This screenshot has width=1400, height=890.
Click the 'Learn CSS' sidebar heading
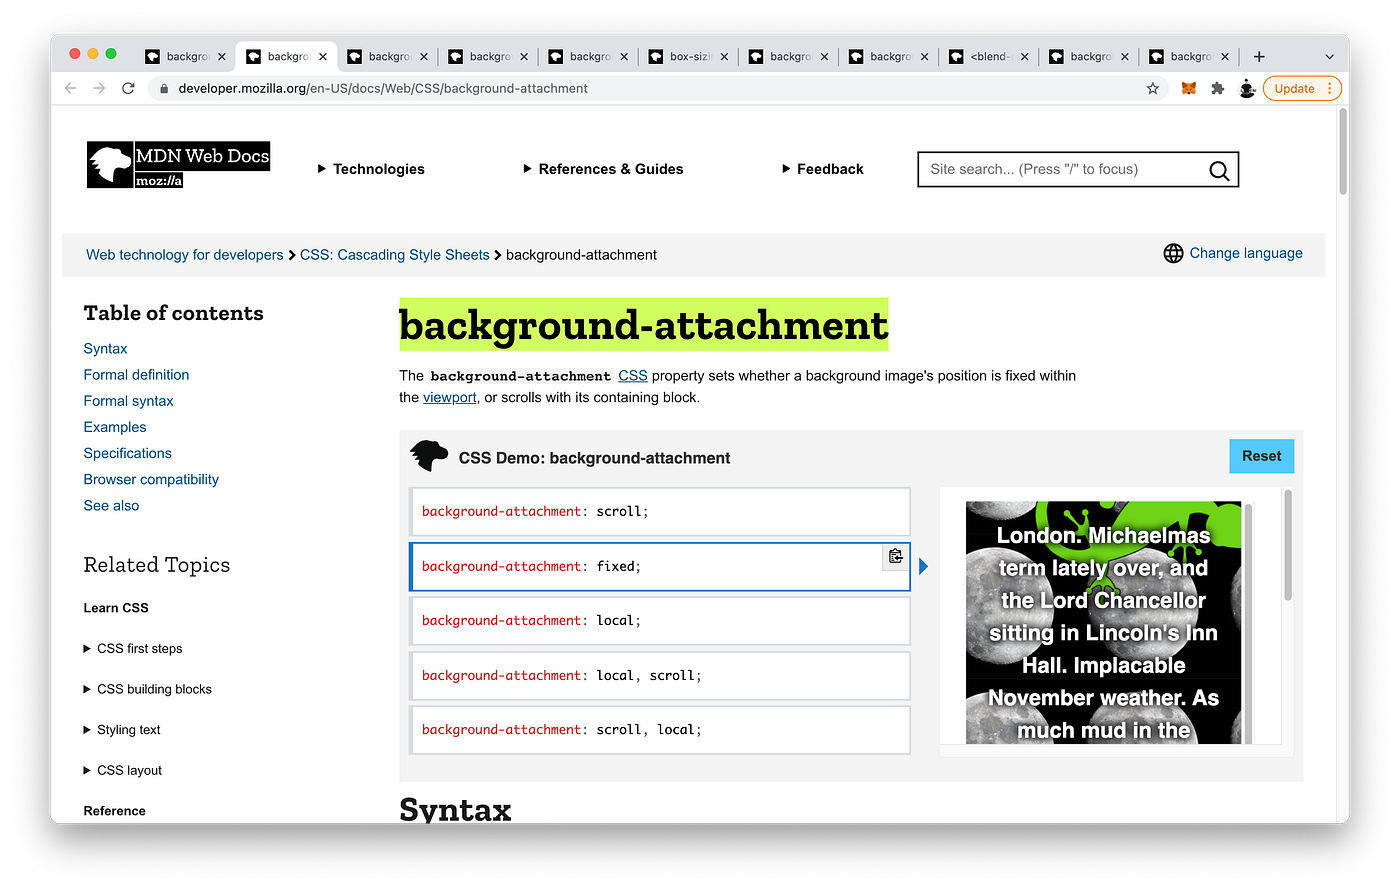pyautogui.click(x=116, y=608)
